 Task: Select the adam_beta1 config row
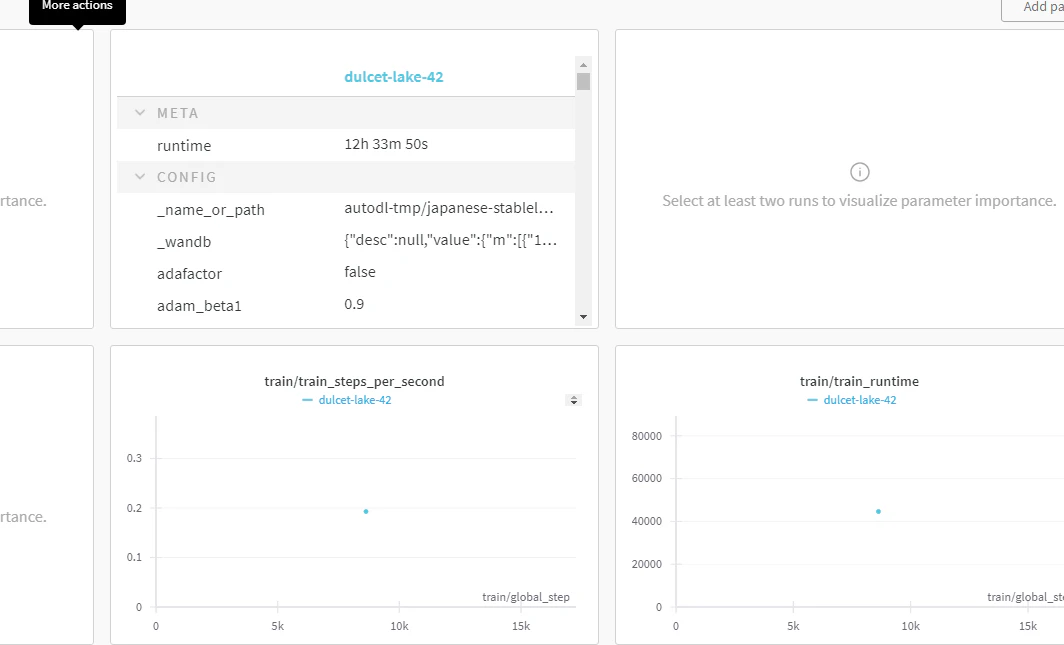[346, 305]
